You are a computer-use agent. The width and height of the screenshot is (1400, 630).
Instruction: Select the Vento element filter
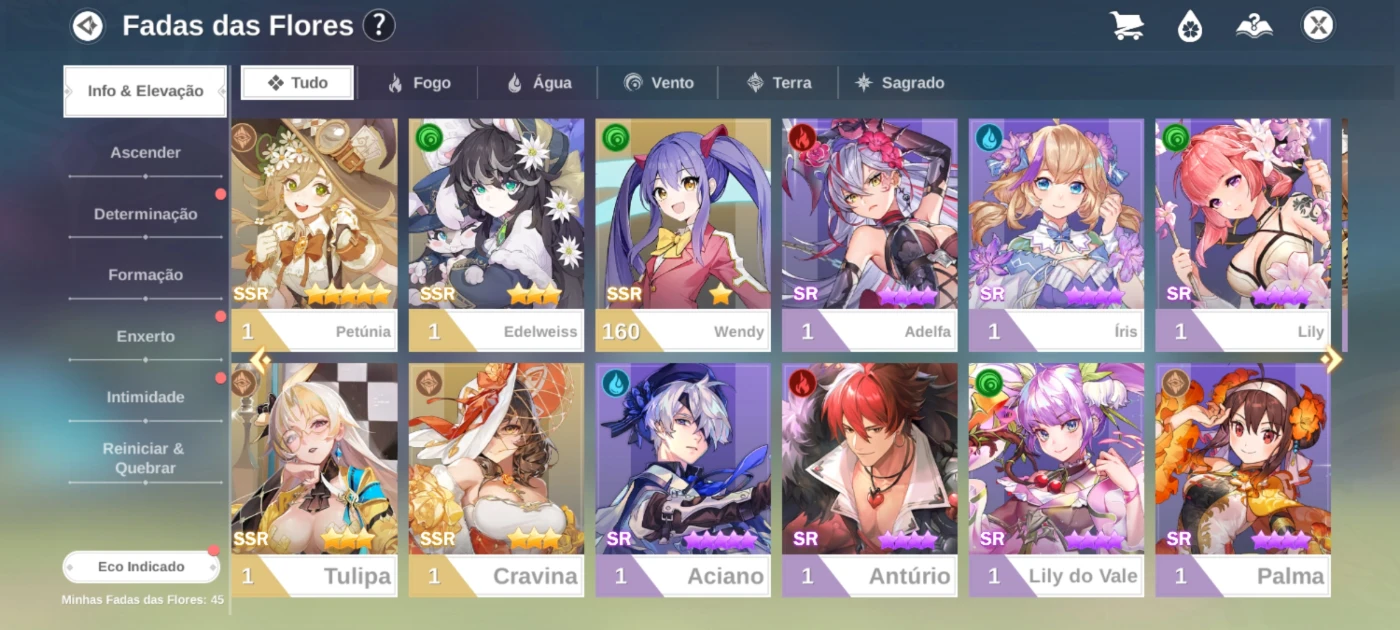point(659,83)
